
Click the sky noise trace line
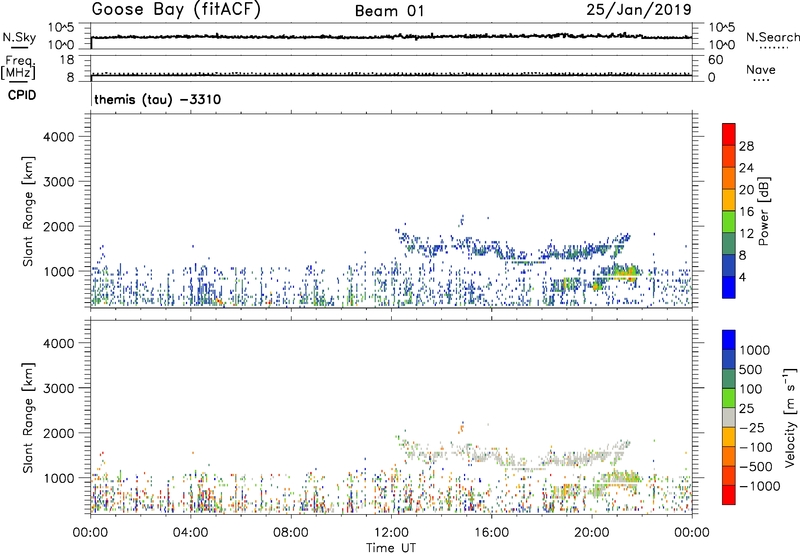click(x=391, y=36)
